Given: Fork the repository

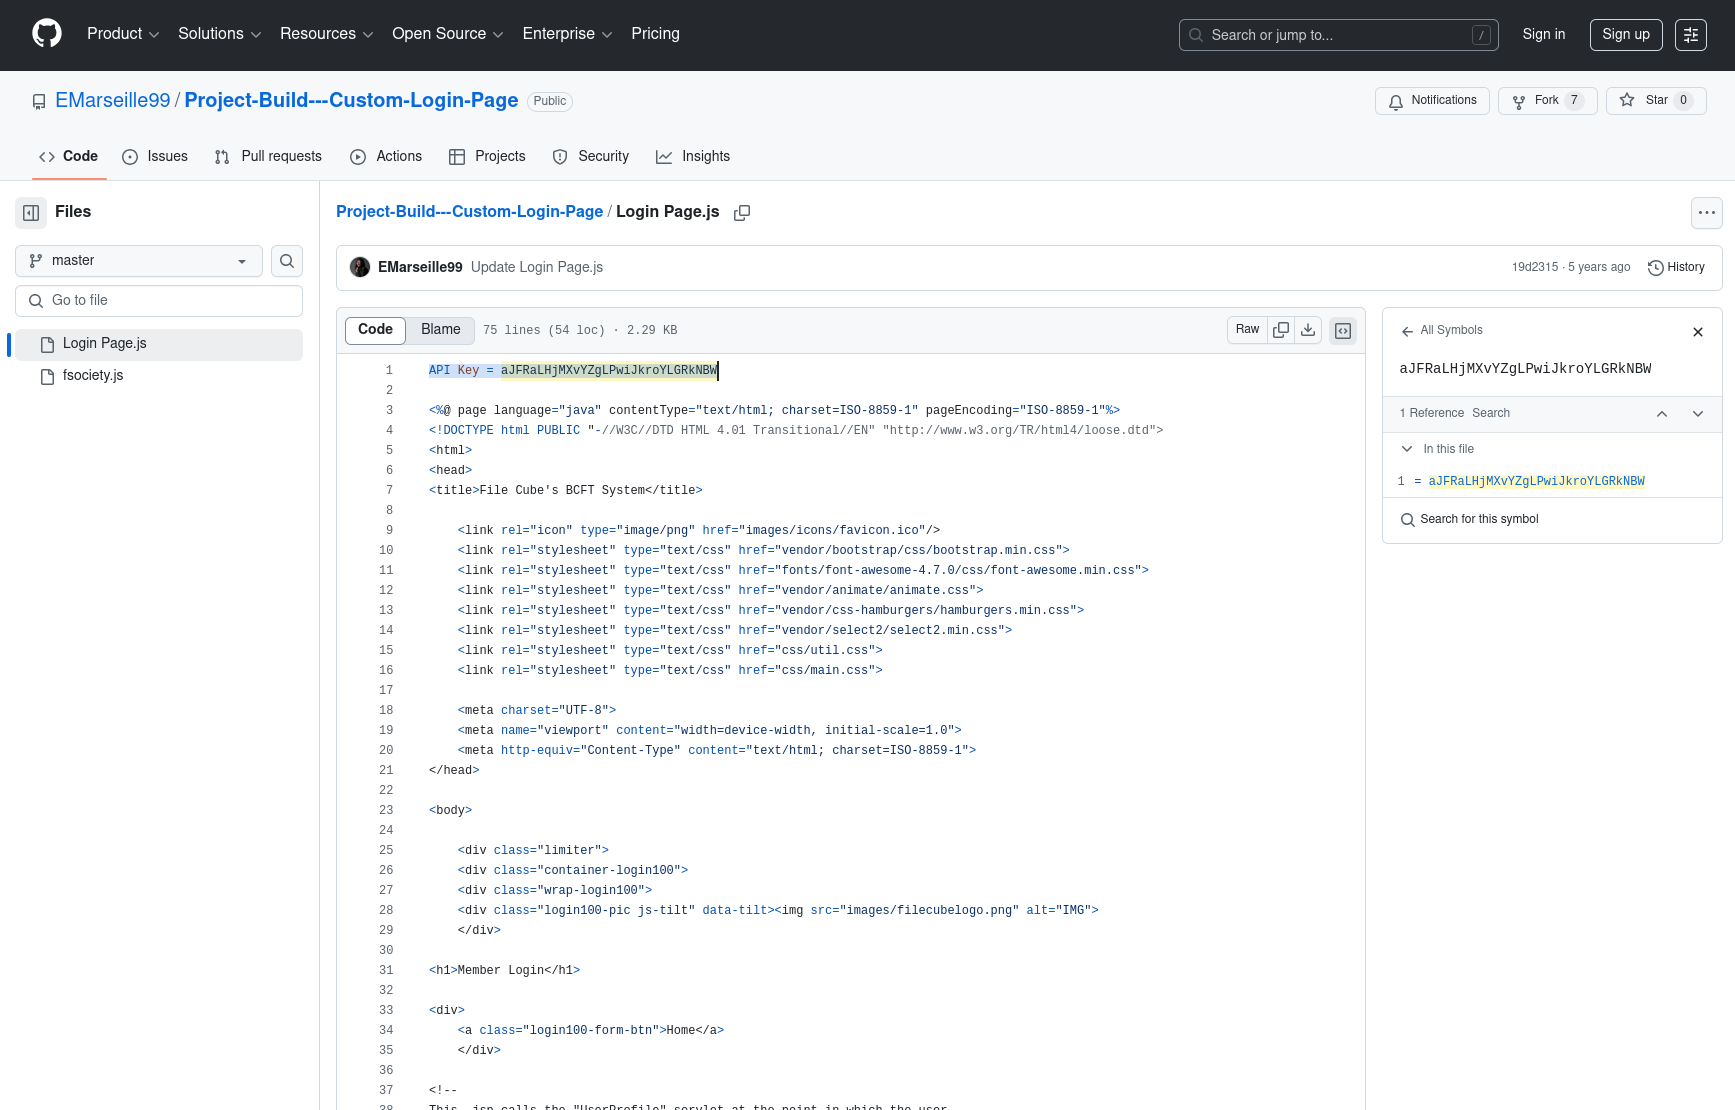Looking at the screenshot, I should coord(1547,101).
